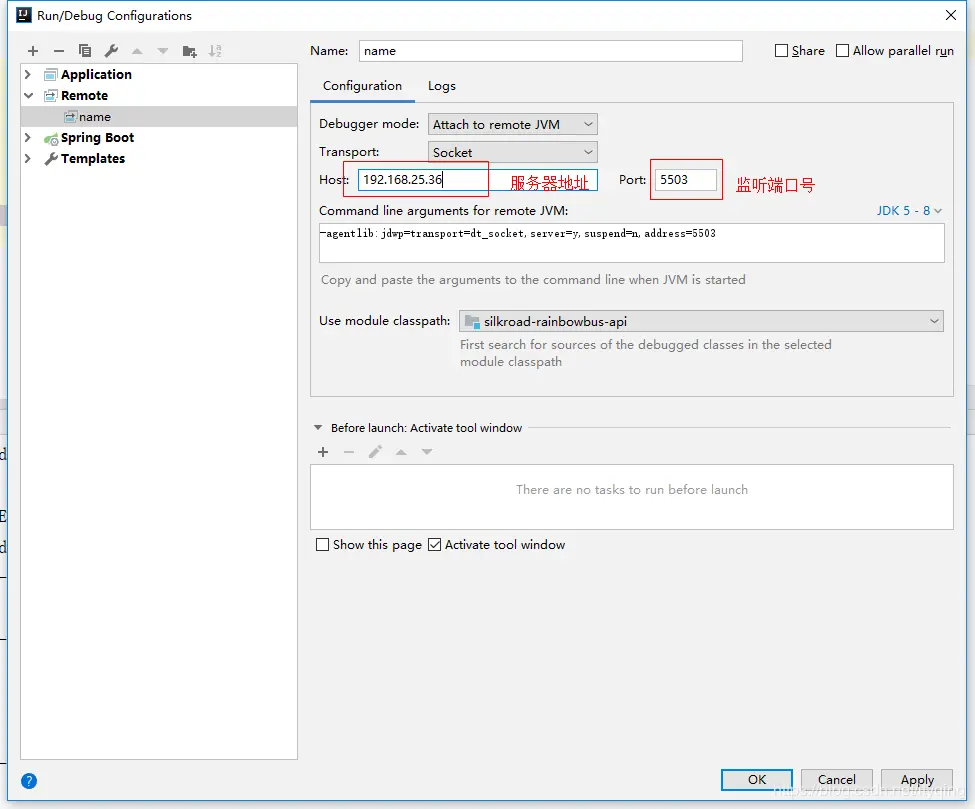Click the Host address input field
This screenshot has height=809, width=975.
click(x=478, y=180)
